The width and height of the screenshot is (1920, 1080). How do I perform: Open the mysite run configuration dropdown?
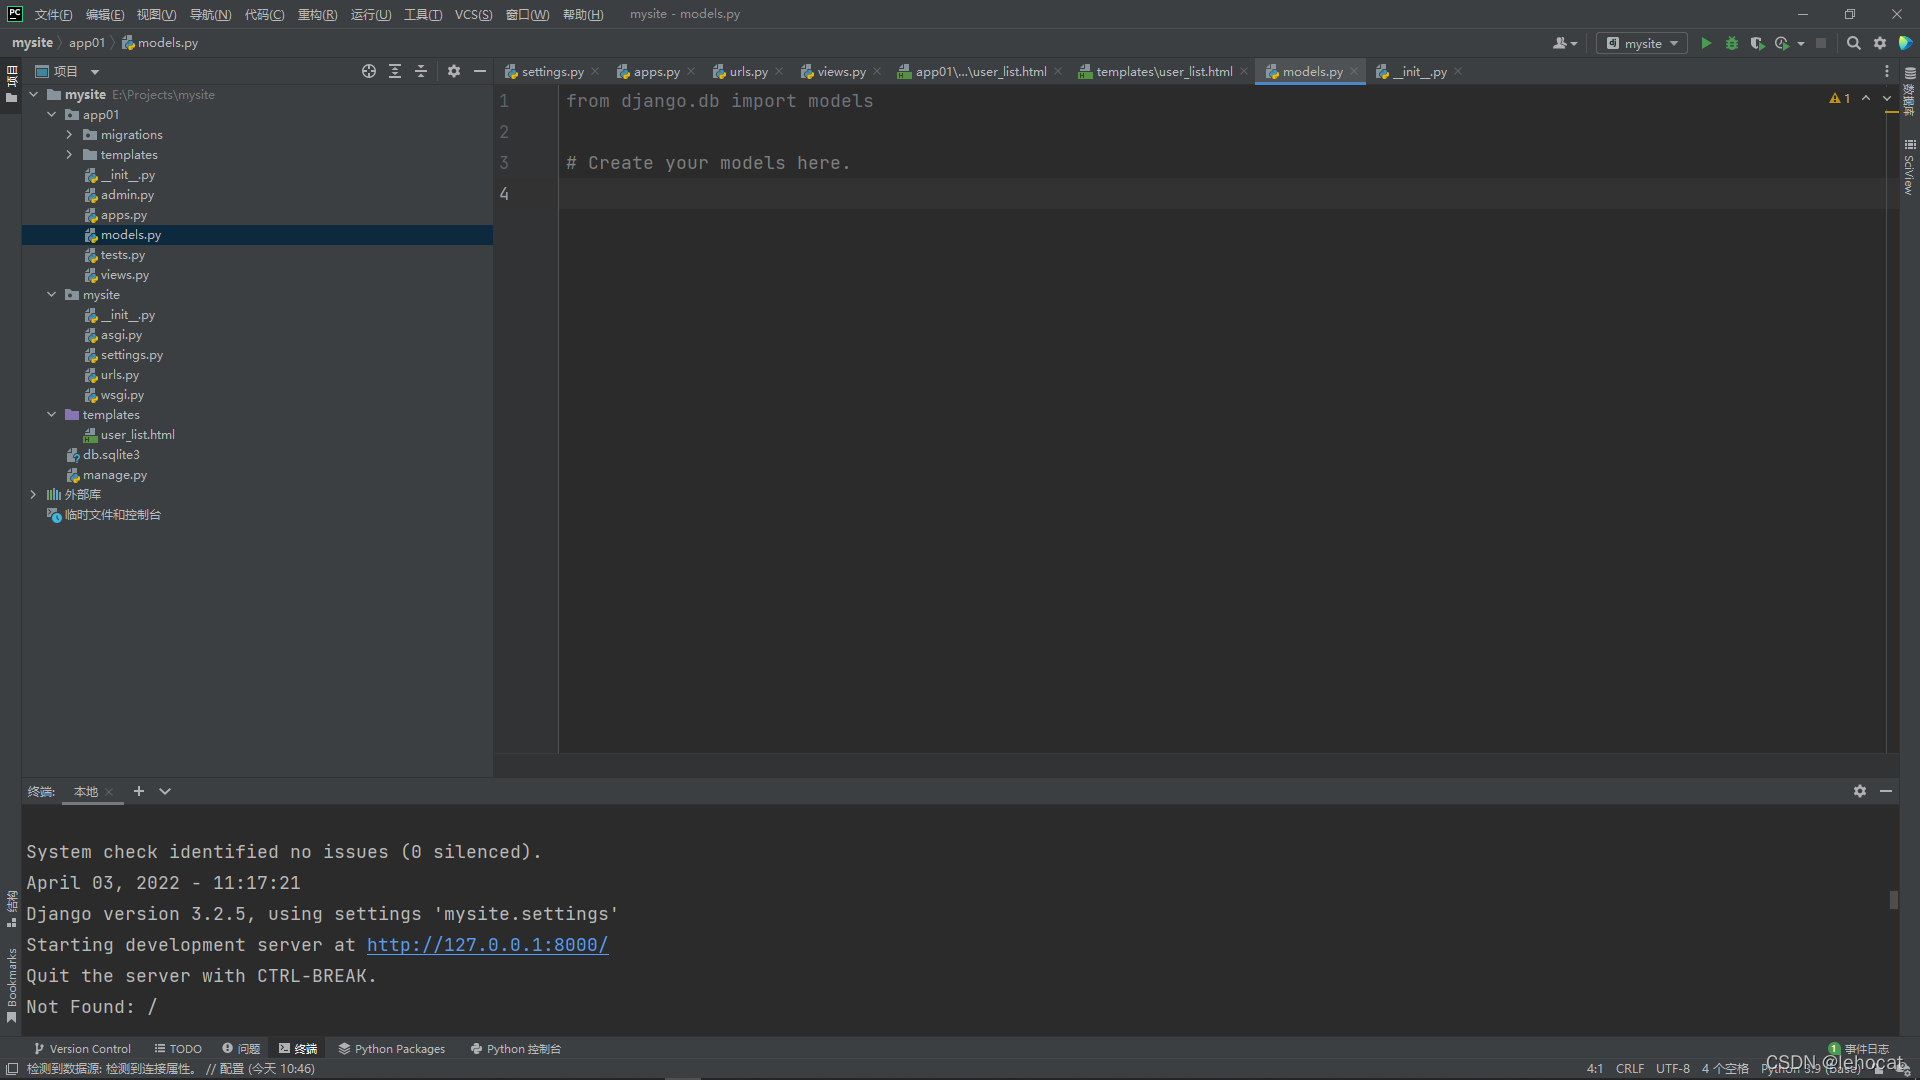1642,43
